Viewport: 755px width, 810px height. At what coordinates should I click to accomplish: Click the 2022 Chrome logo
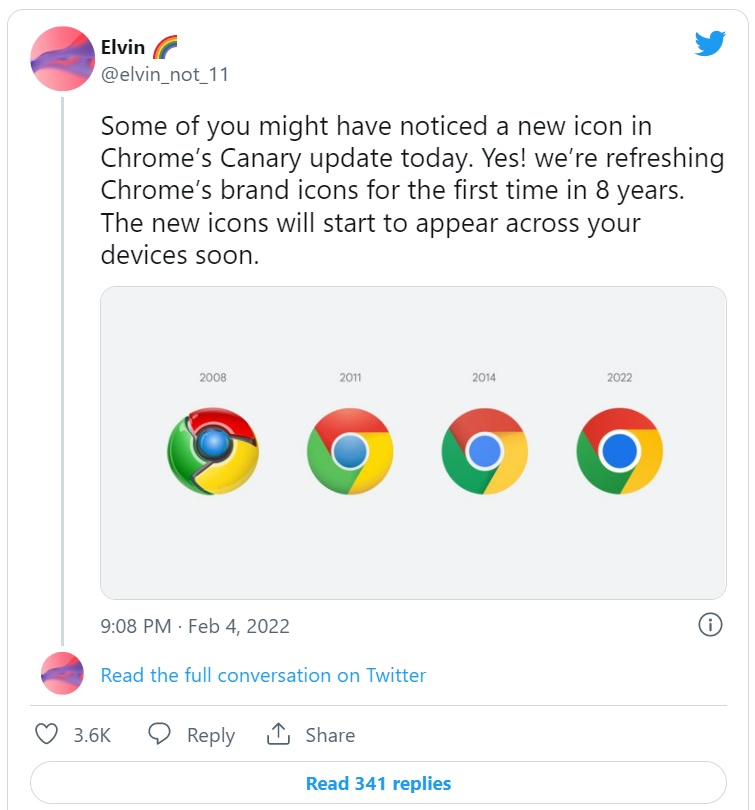[x=619, y=451]
